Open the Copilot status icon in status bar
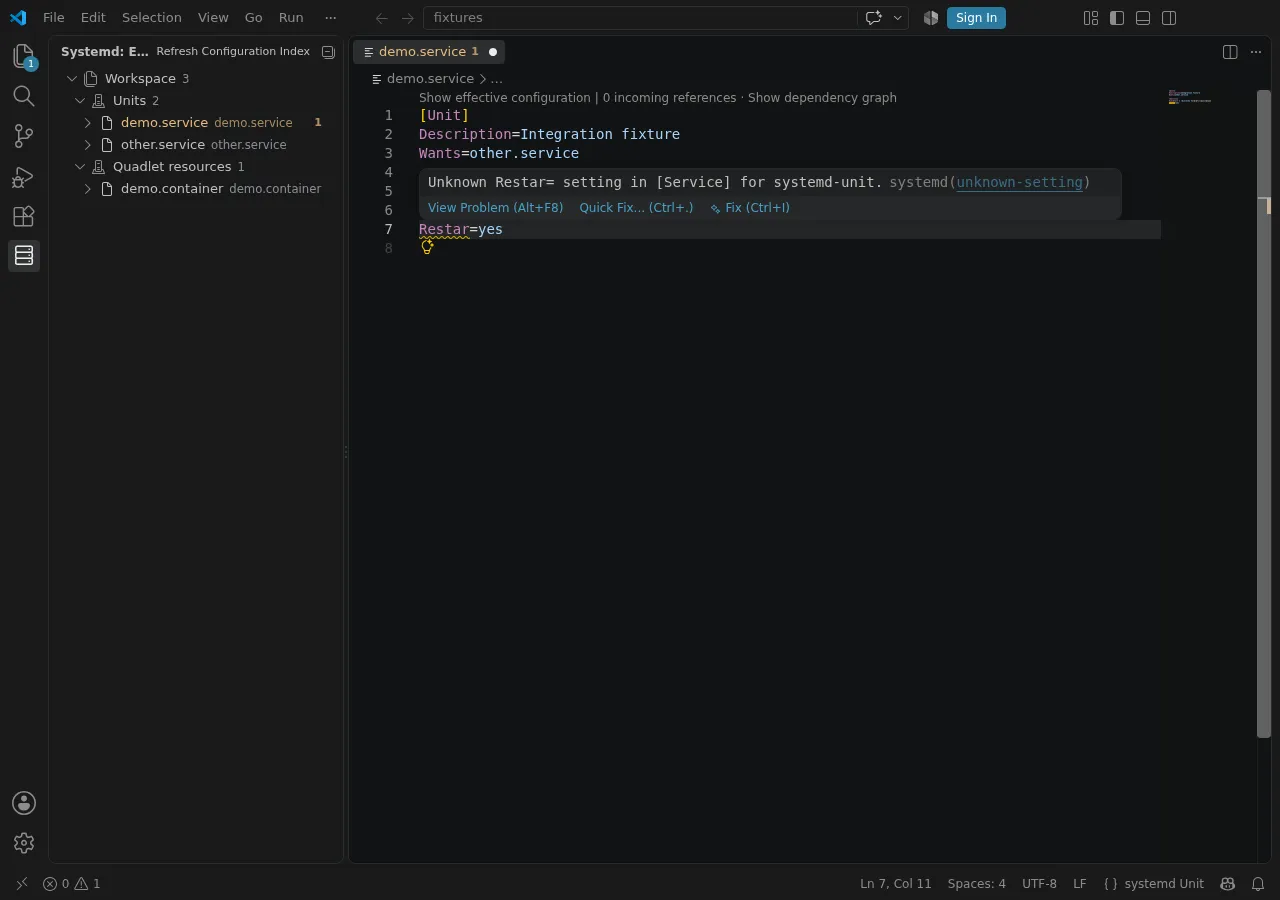Viewport: 1280px width, 900px height. pos(1227,884)
